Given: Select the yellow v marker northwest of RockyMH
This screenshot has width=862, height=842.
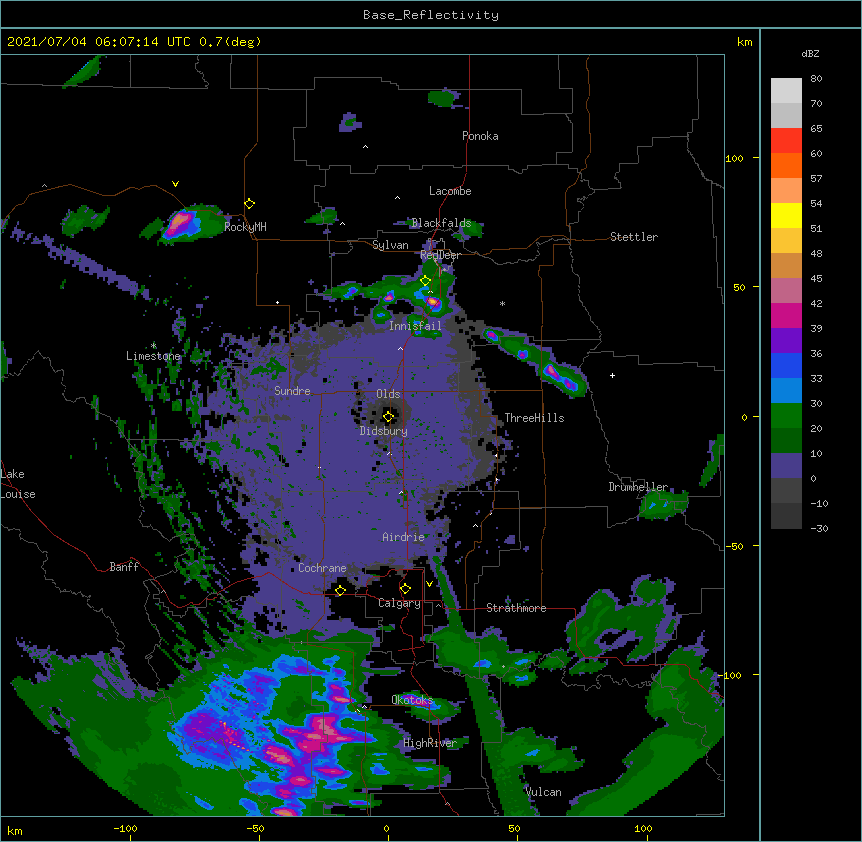Looking at the screenshot, I should (x=175, y=184).
